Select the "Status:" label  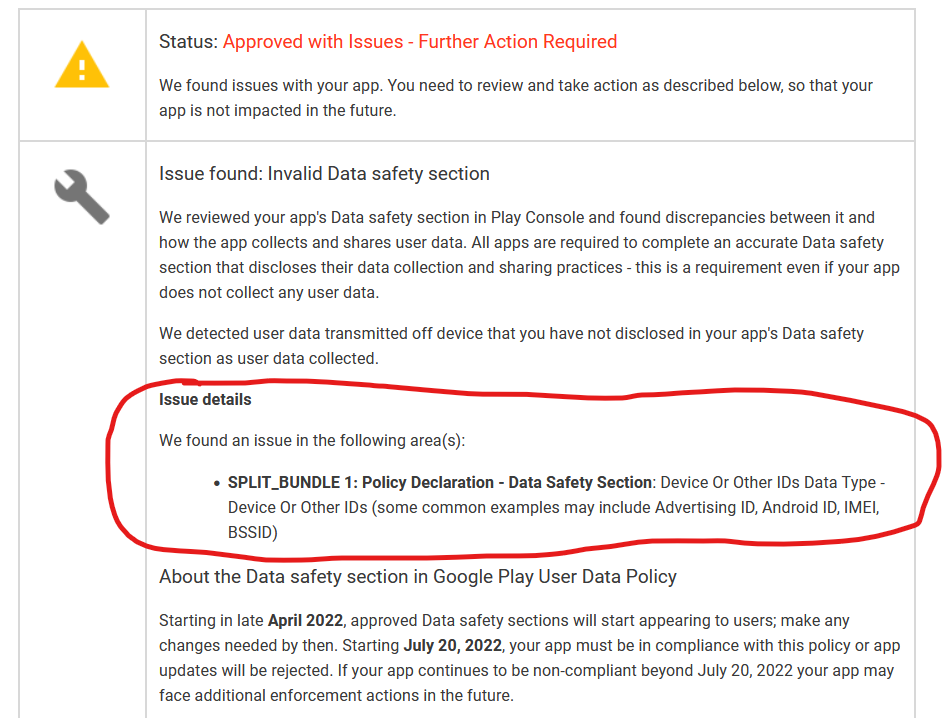pyautogui.click(x=188, y=42)
